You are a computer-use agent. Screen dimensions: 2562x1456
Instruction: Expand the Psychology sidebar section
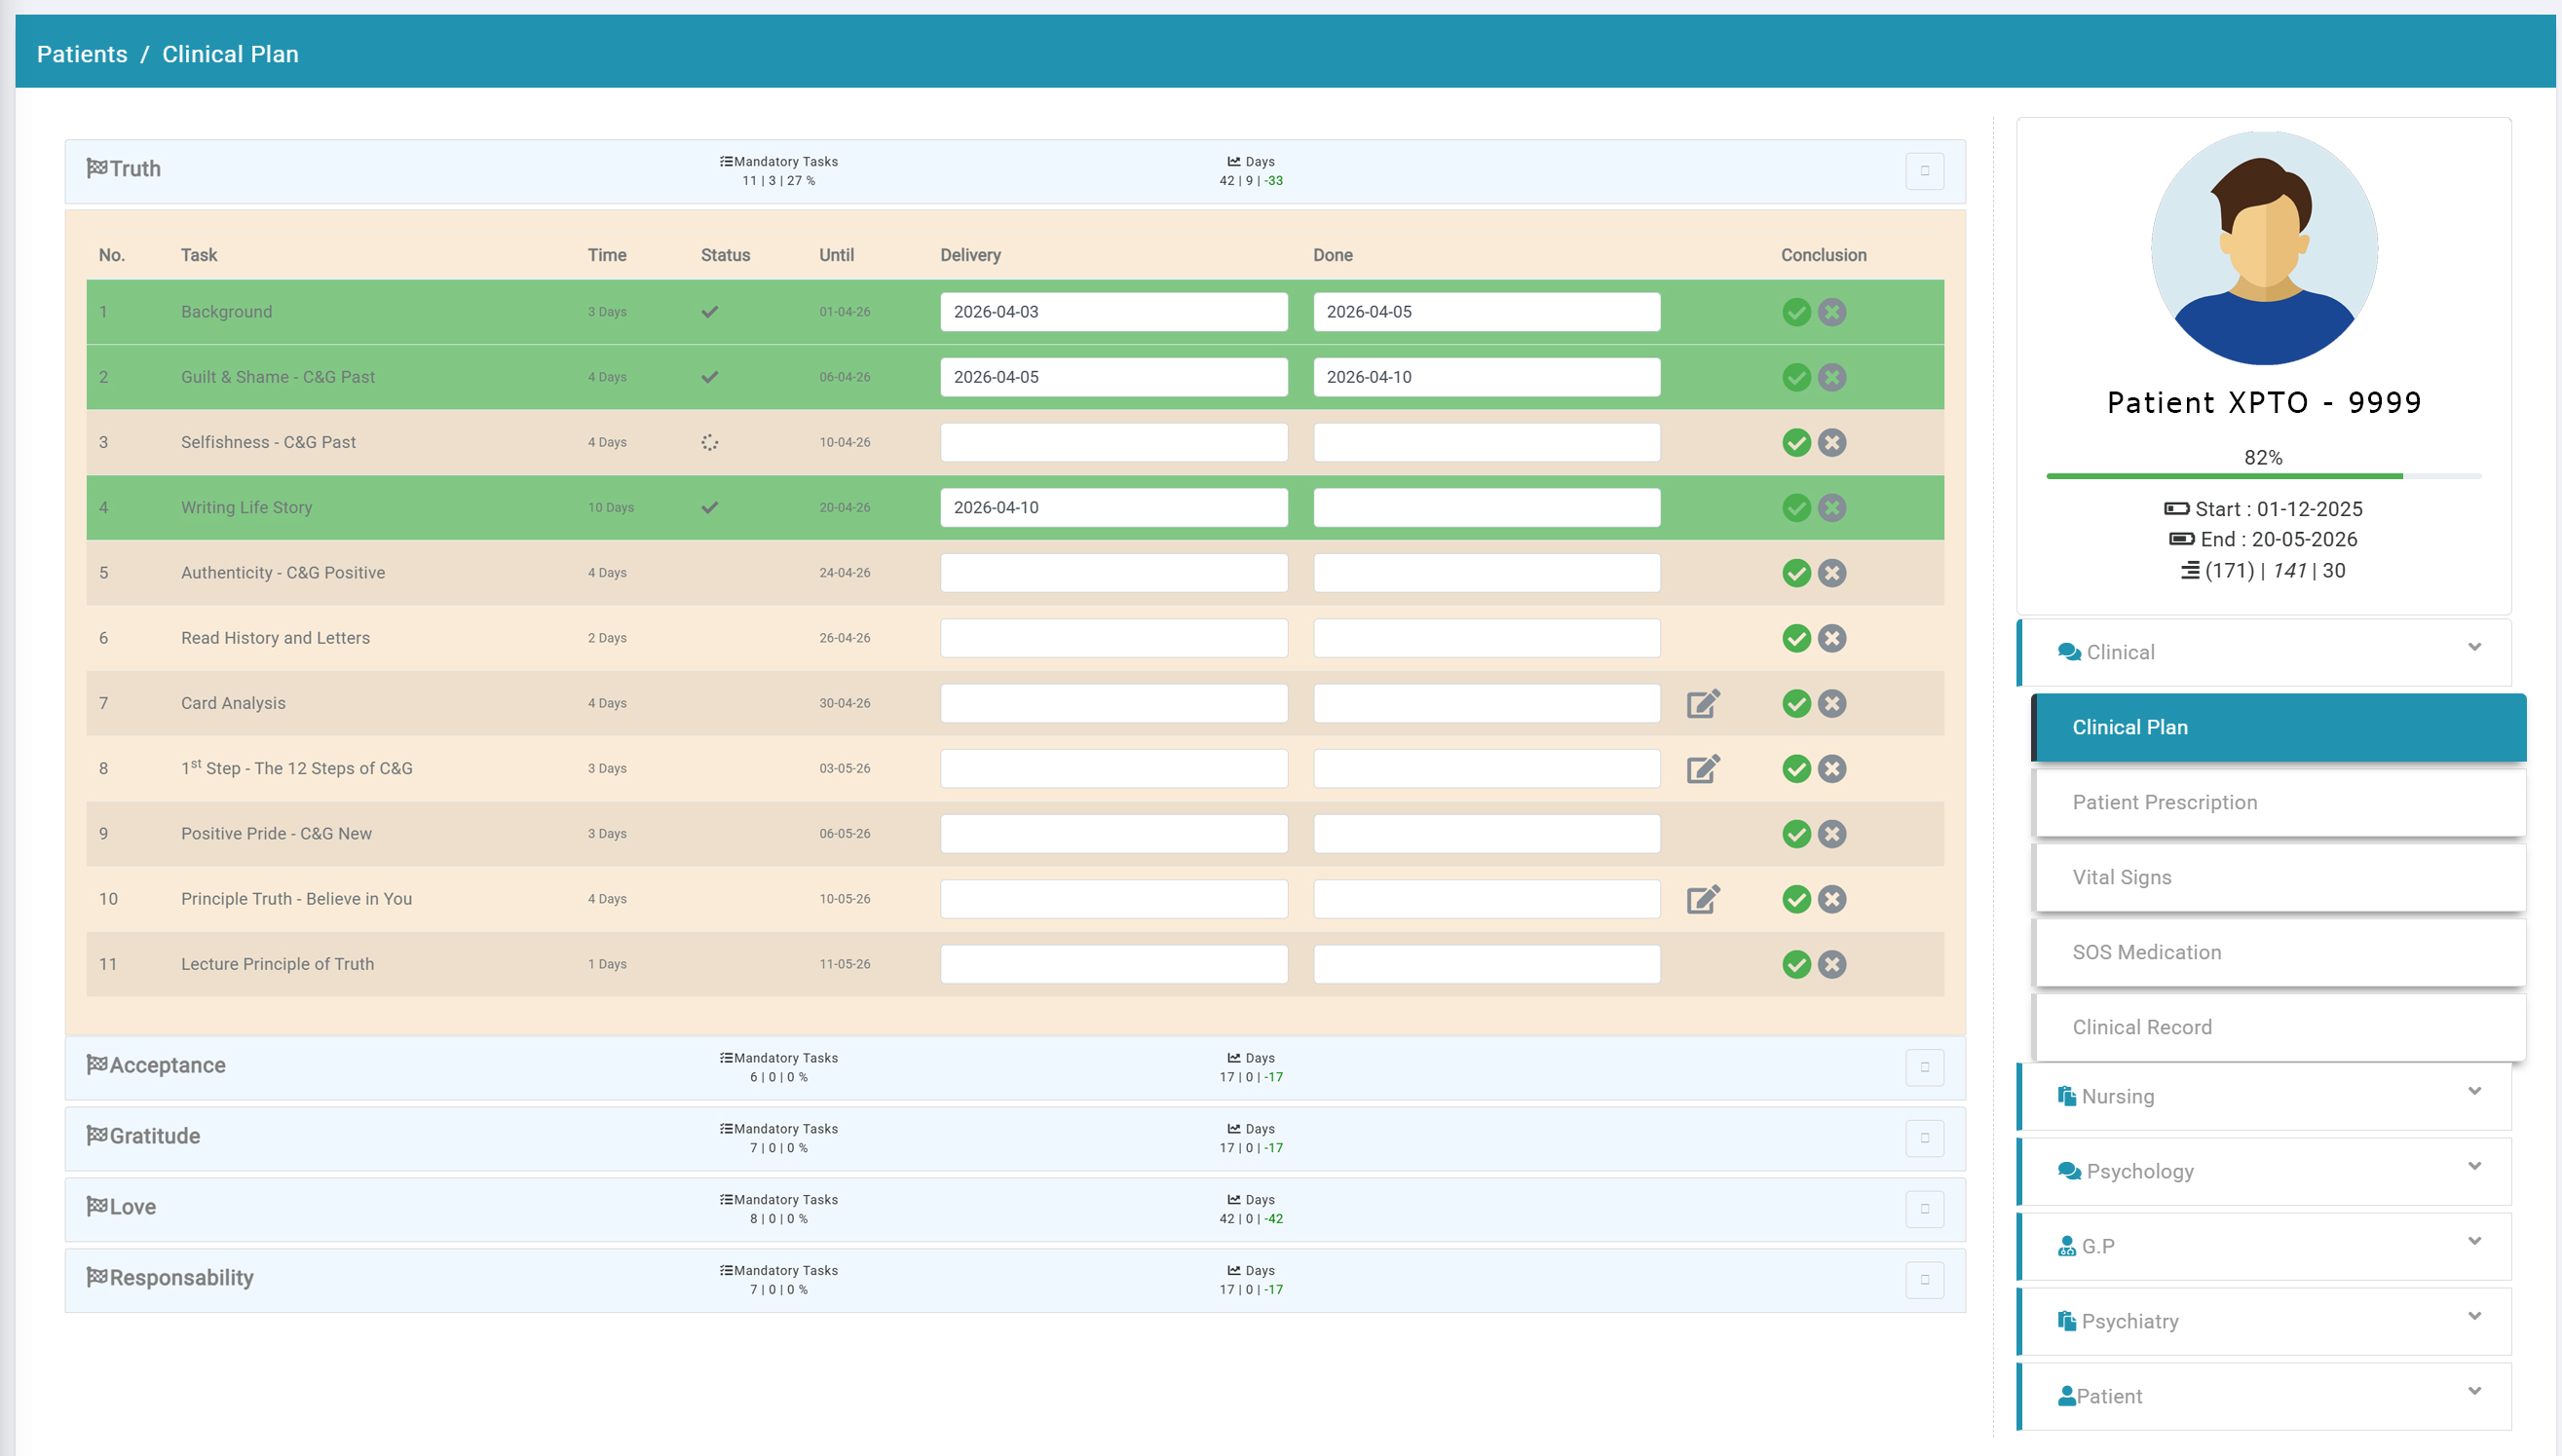coord(2473,1166)
